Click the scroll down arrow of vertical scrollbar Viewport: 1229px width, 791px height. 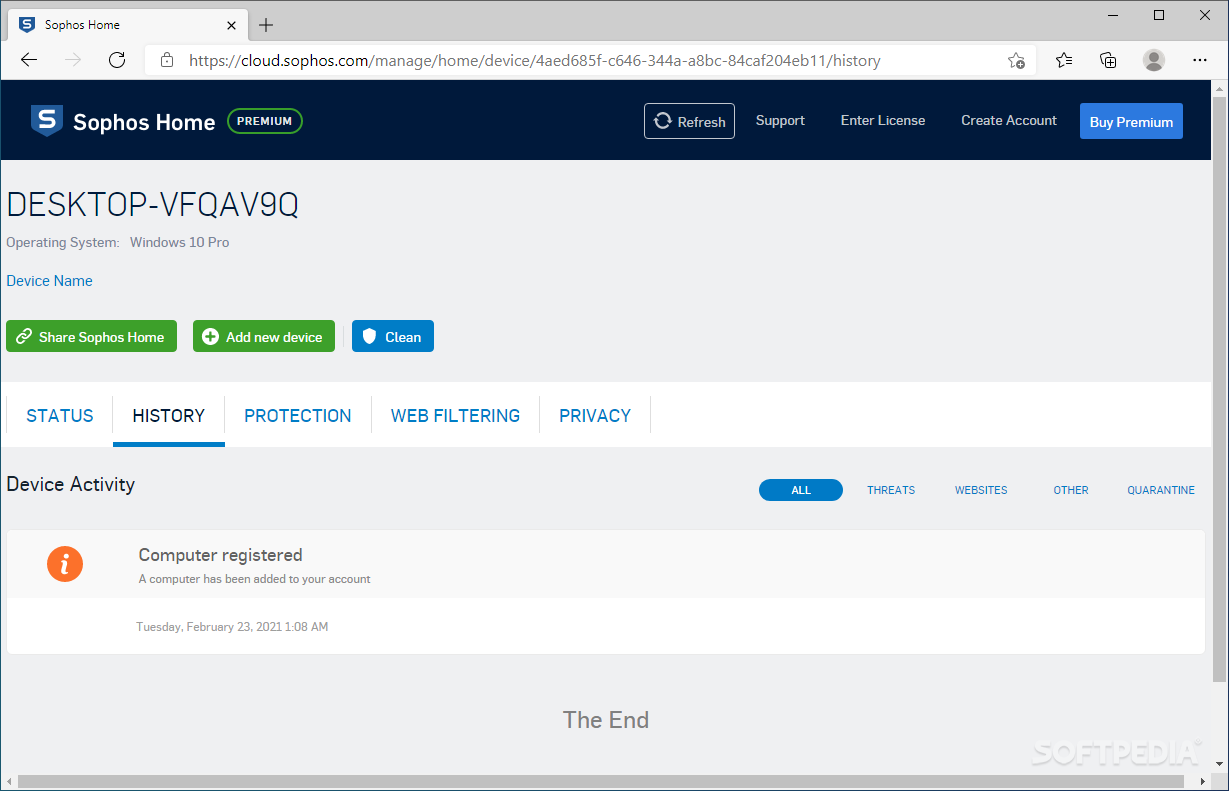[x=1219, y=765]
